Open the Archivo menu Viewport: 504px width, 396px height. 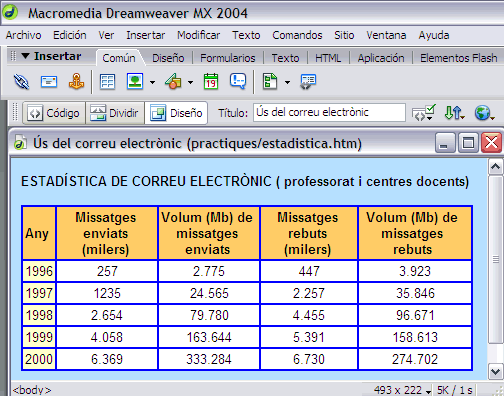pos(23,35)
